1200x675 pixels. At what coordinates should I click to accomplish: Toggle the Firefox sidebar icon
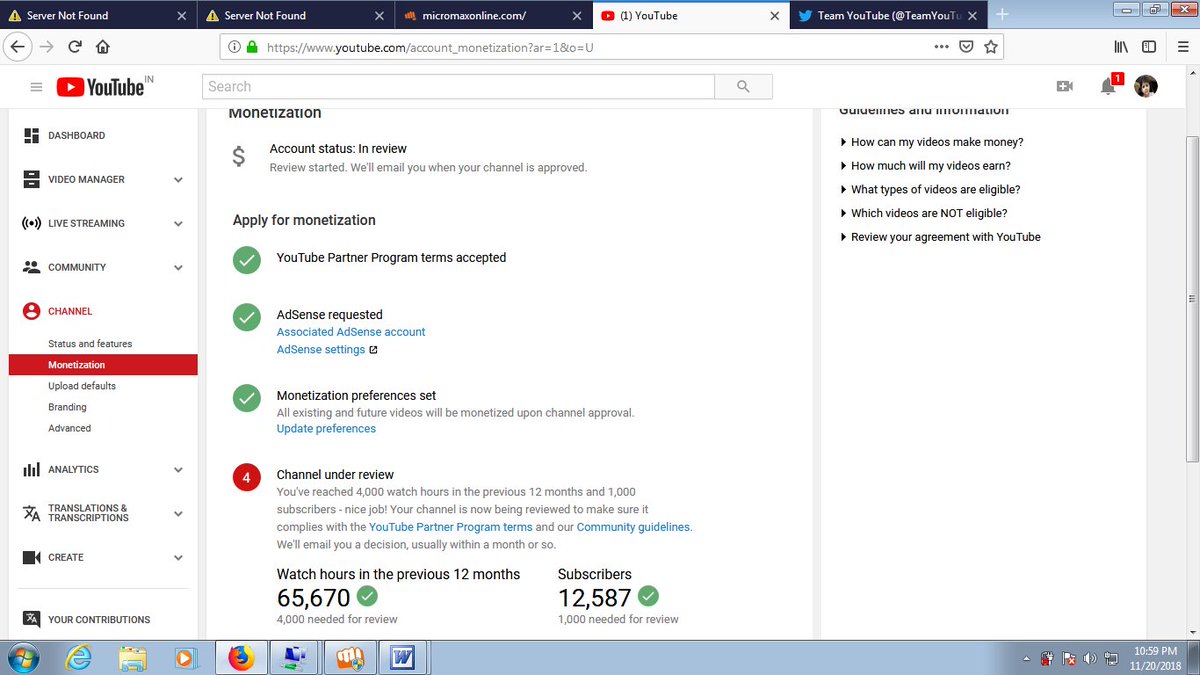tap(1149, 47)
